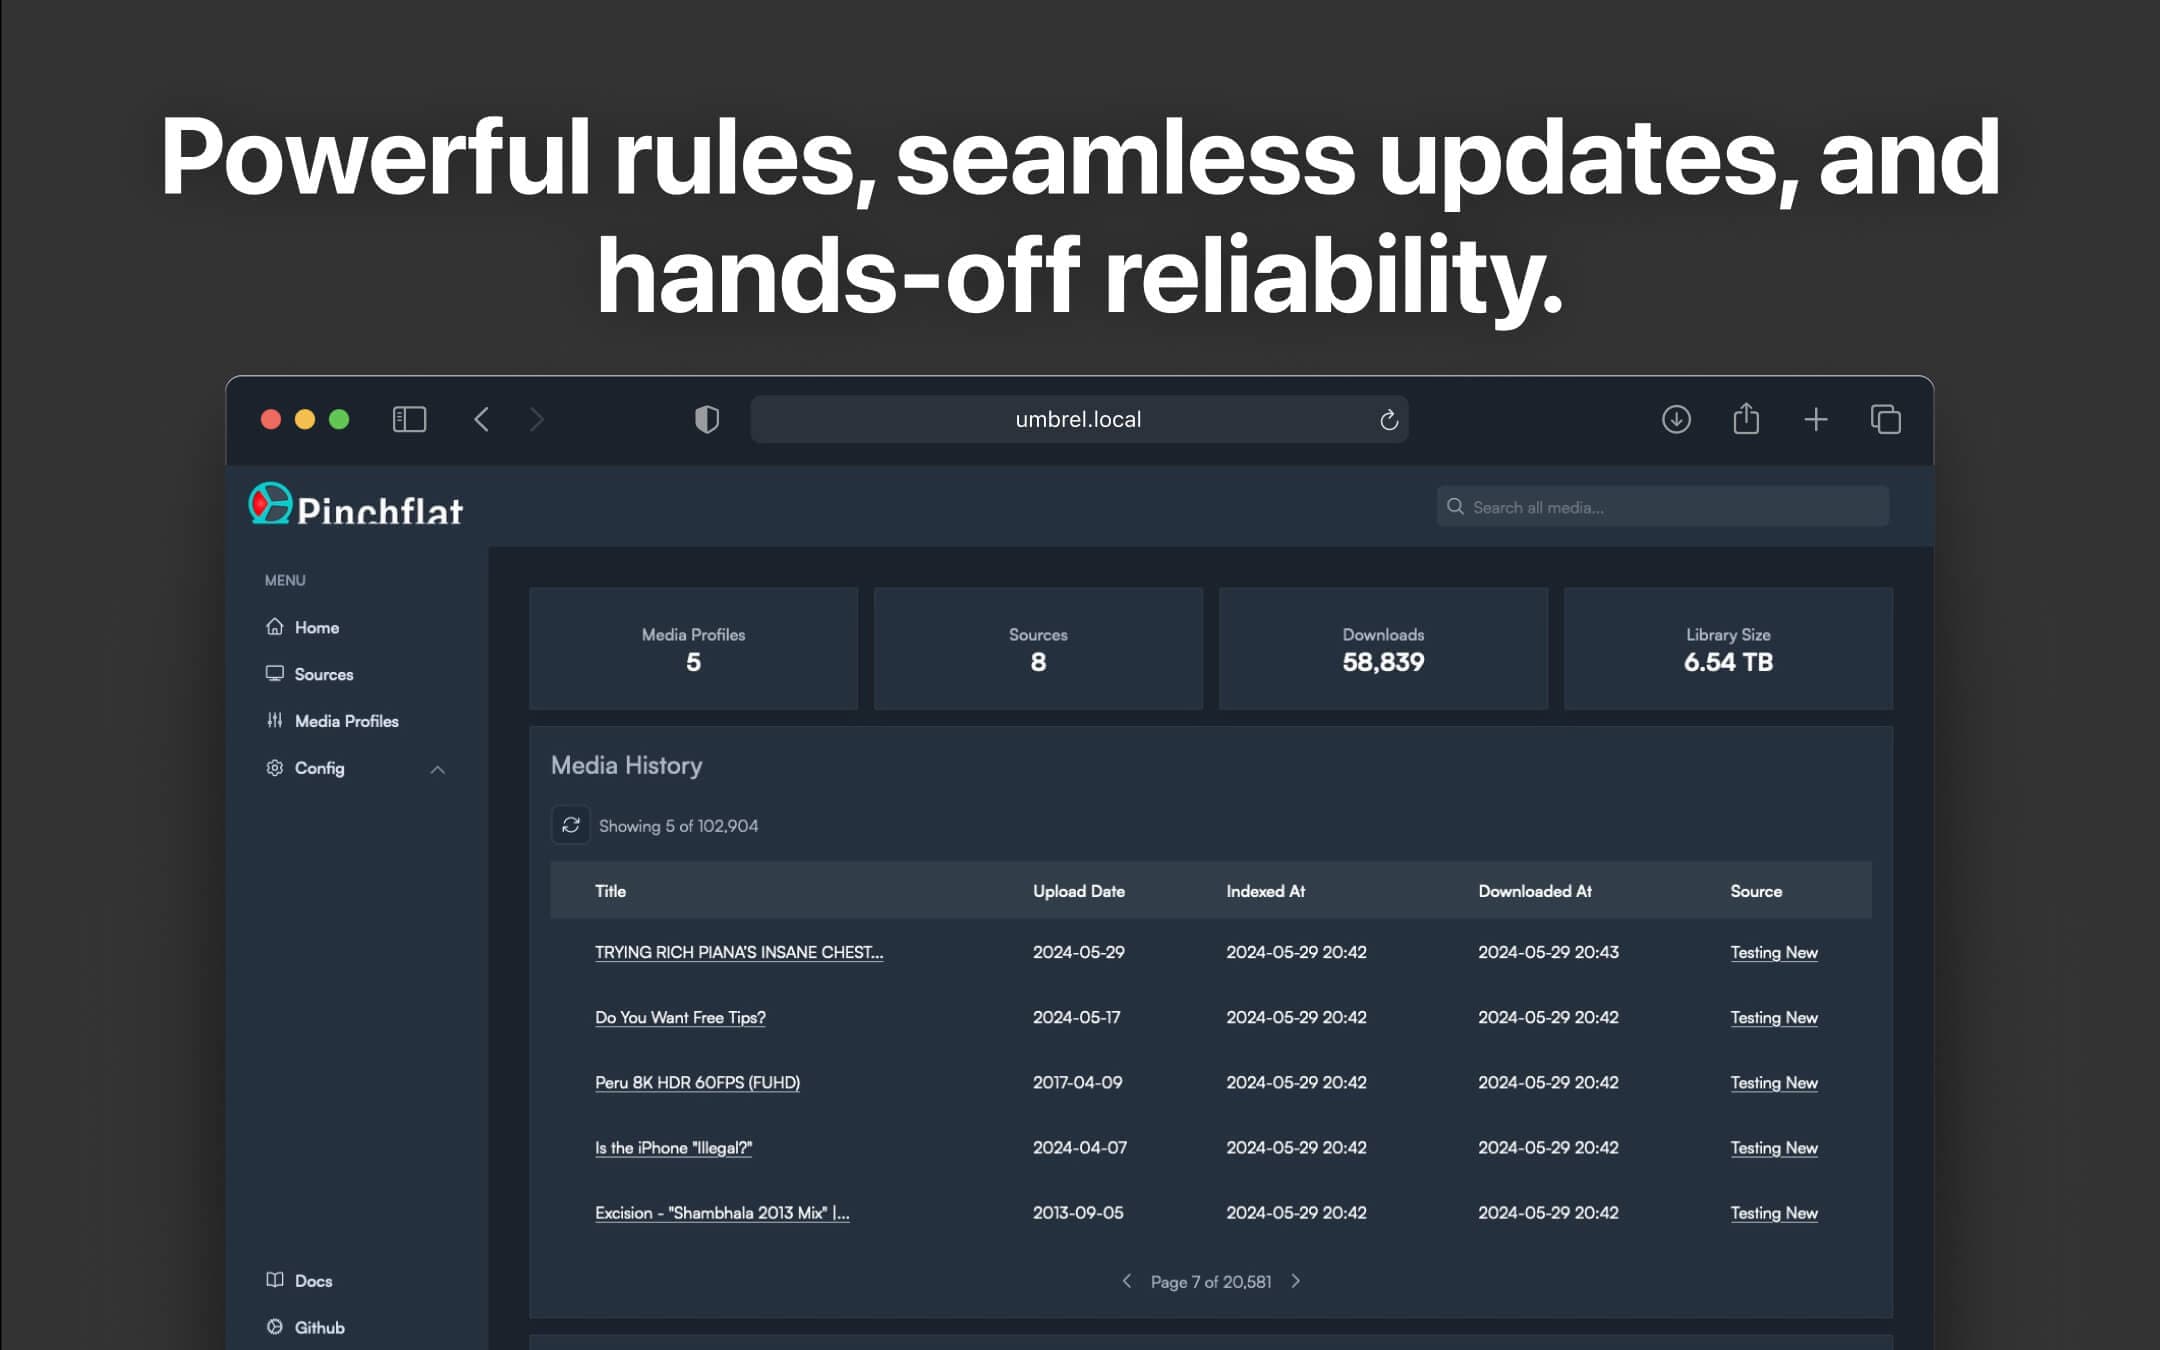Click the Pinchflat logo icon
This screenshot has width=2160, height=1350.
click(270, 503)
